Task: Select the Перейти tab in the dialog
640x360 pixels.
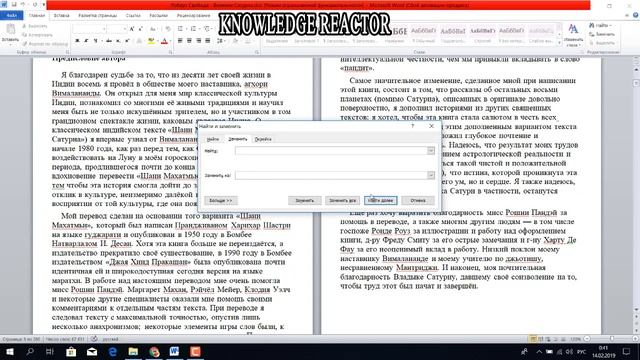Action: coord(263,139)
